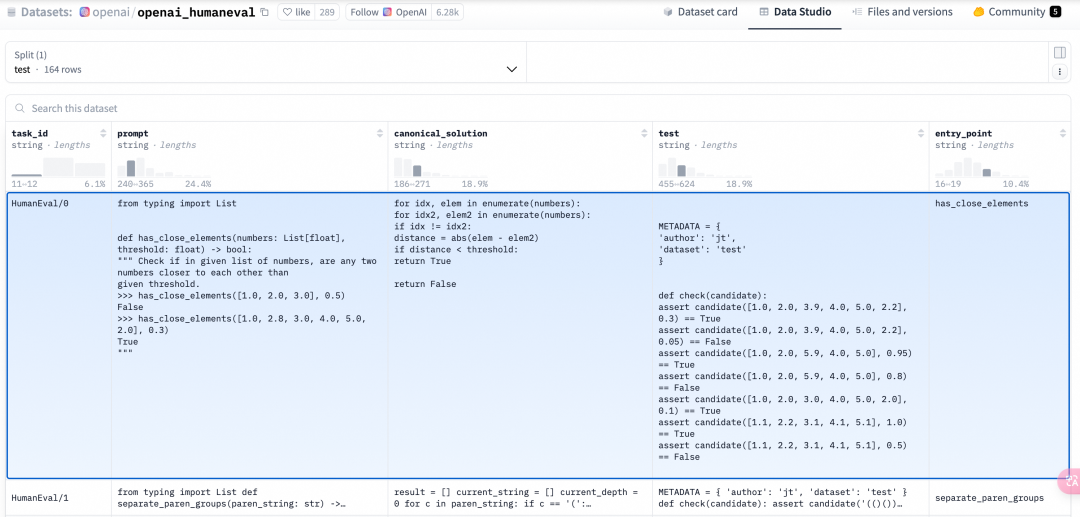Like the openai_humaneval dataset
1080x517 pixels.
(296, 12)
